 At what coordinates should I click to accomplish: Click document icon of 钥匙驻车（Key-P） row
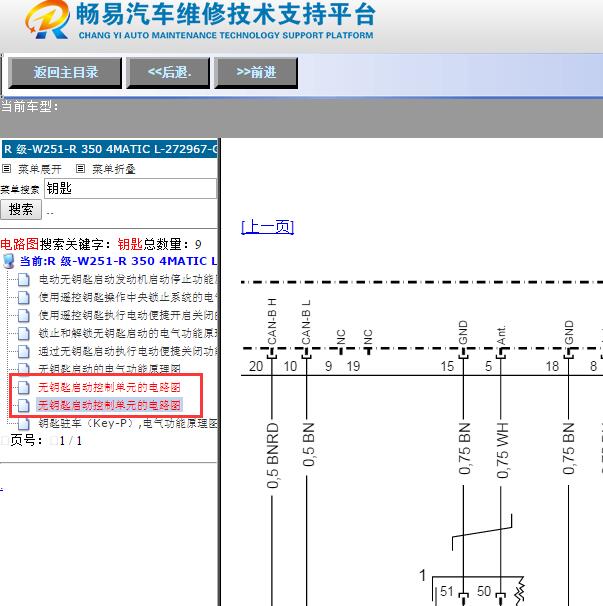24,424
